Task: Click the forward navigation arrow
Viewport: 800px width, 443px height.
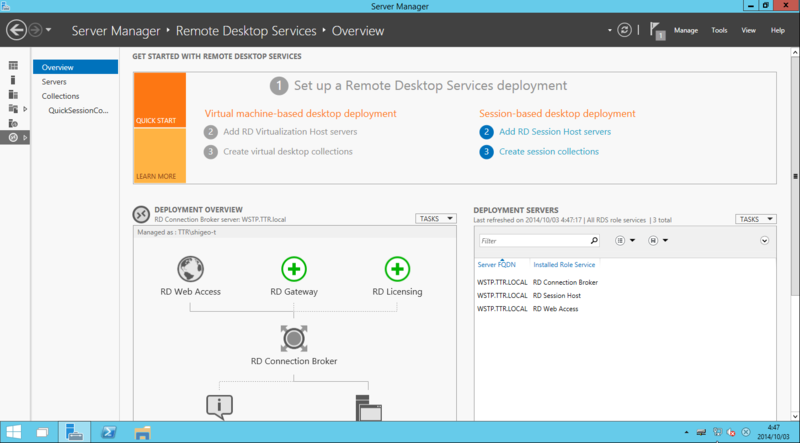Action: point(35,30)
